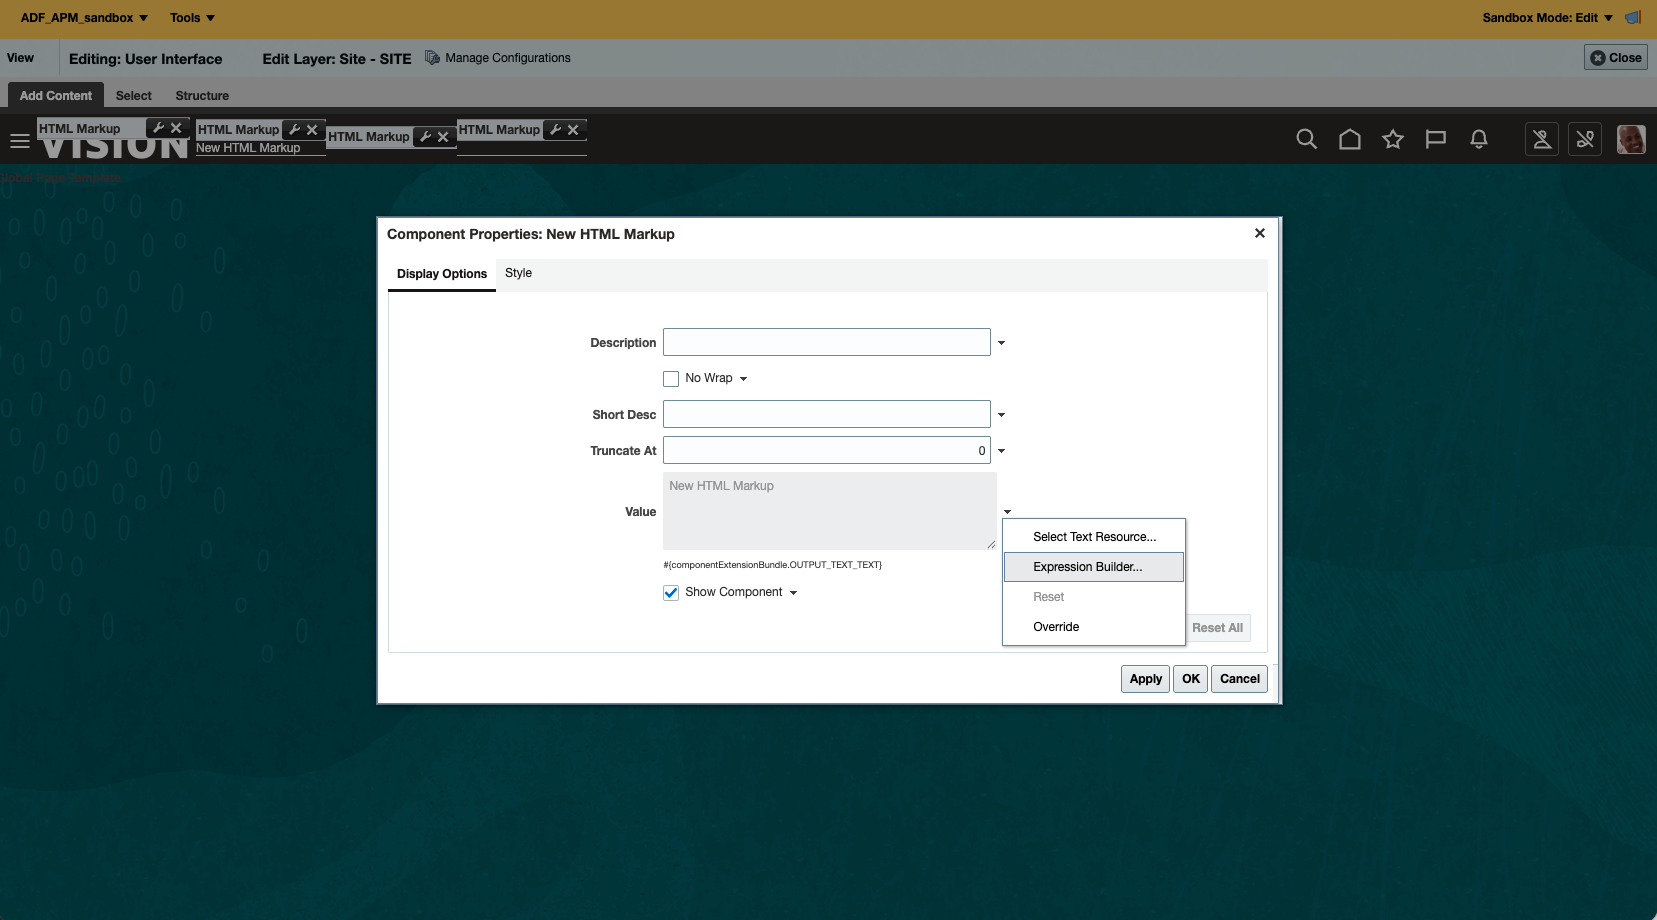Choose Expression Builder from the menu

click(1088, 567)
